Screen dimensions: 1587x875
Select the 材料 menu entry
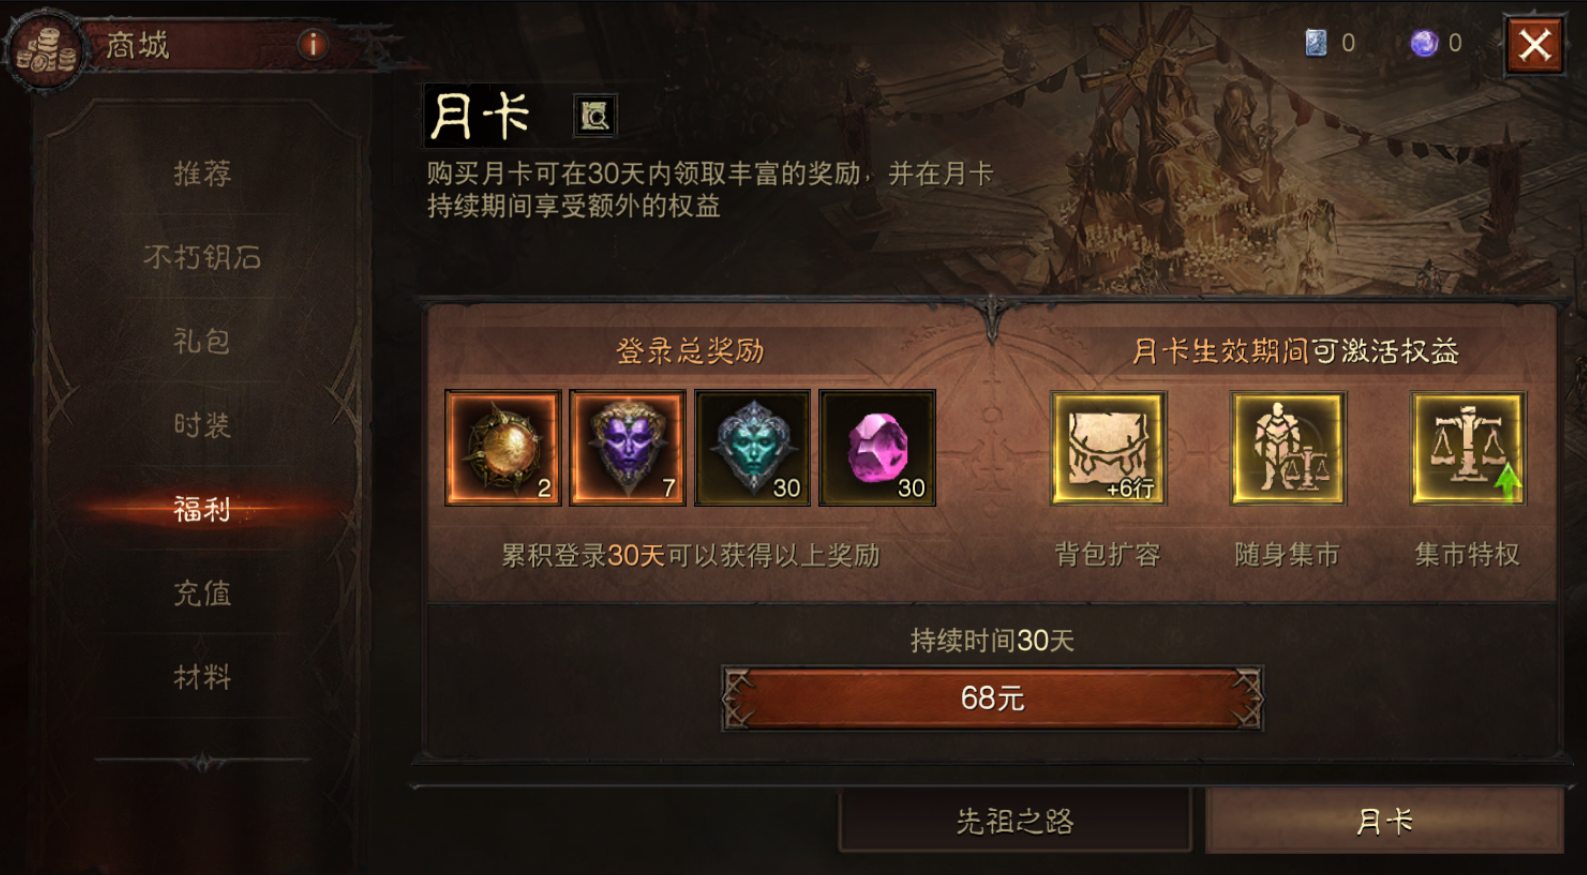point(202,678)
